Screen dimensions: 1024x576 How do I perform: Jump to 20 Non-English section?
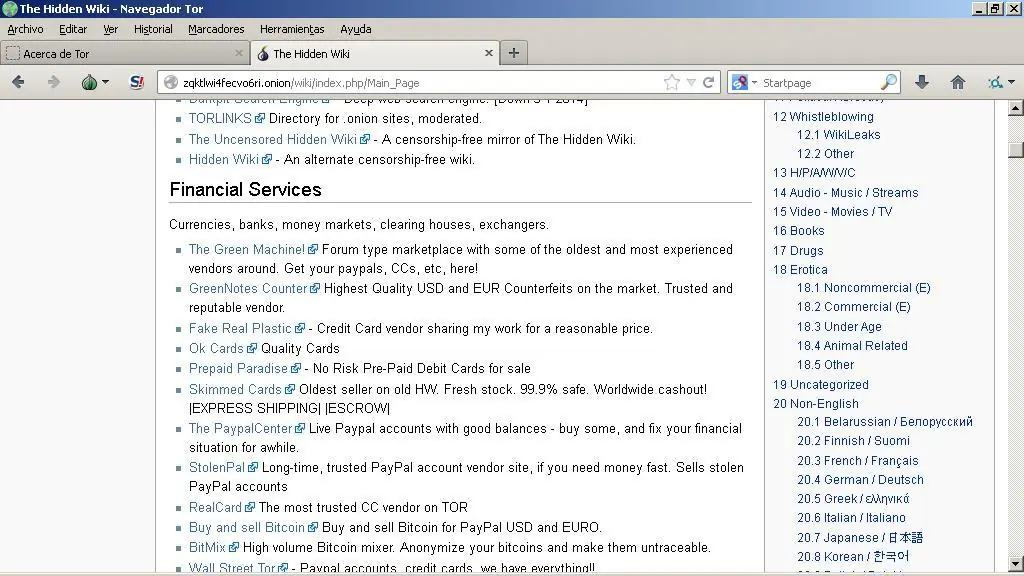point(816,404)
